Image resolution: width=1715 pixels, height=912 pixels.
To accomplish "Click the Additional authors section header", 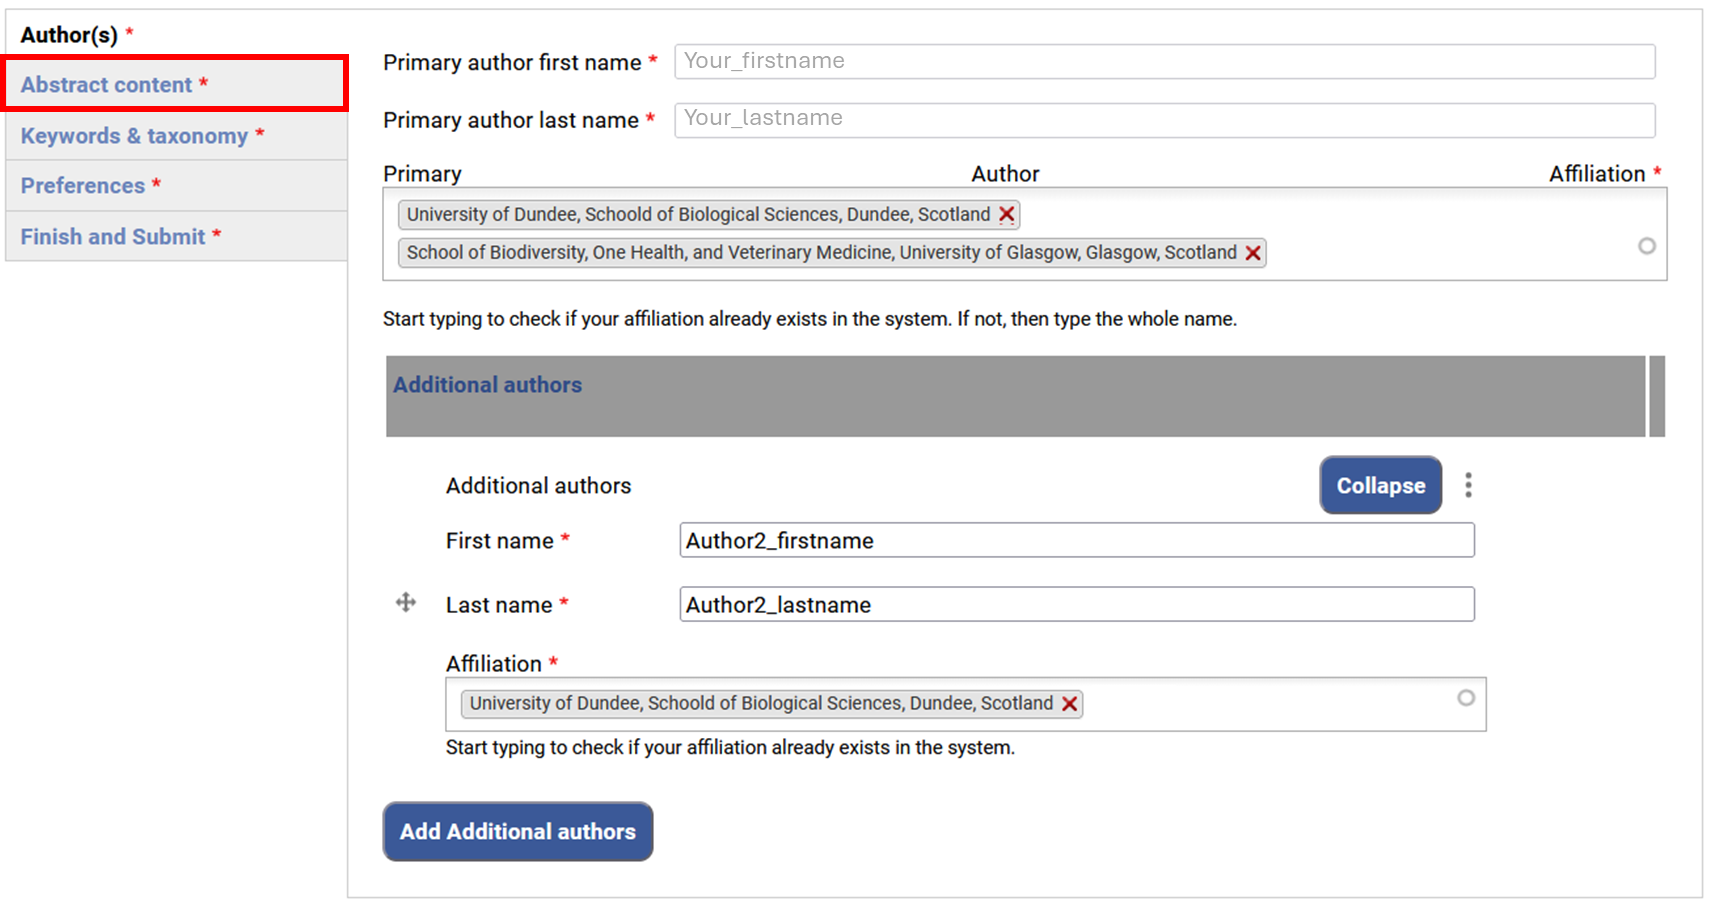I will click(x=488, y=386).
